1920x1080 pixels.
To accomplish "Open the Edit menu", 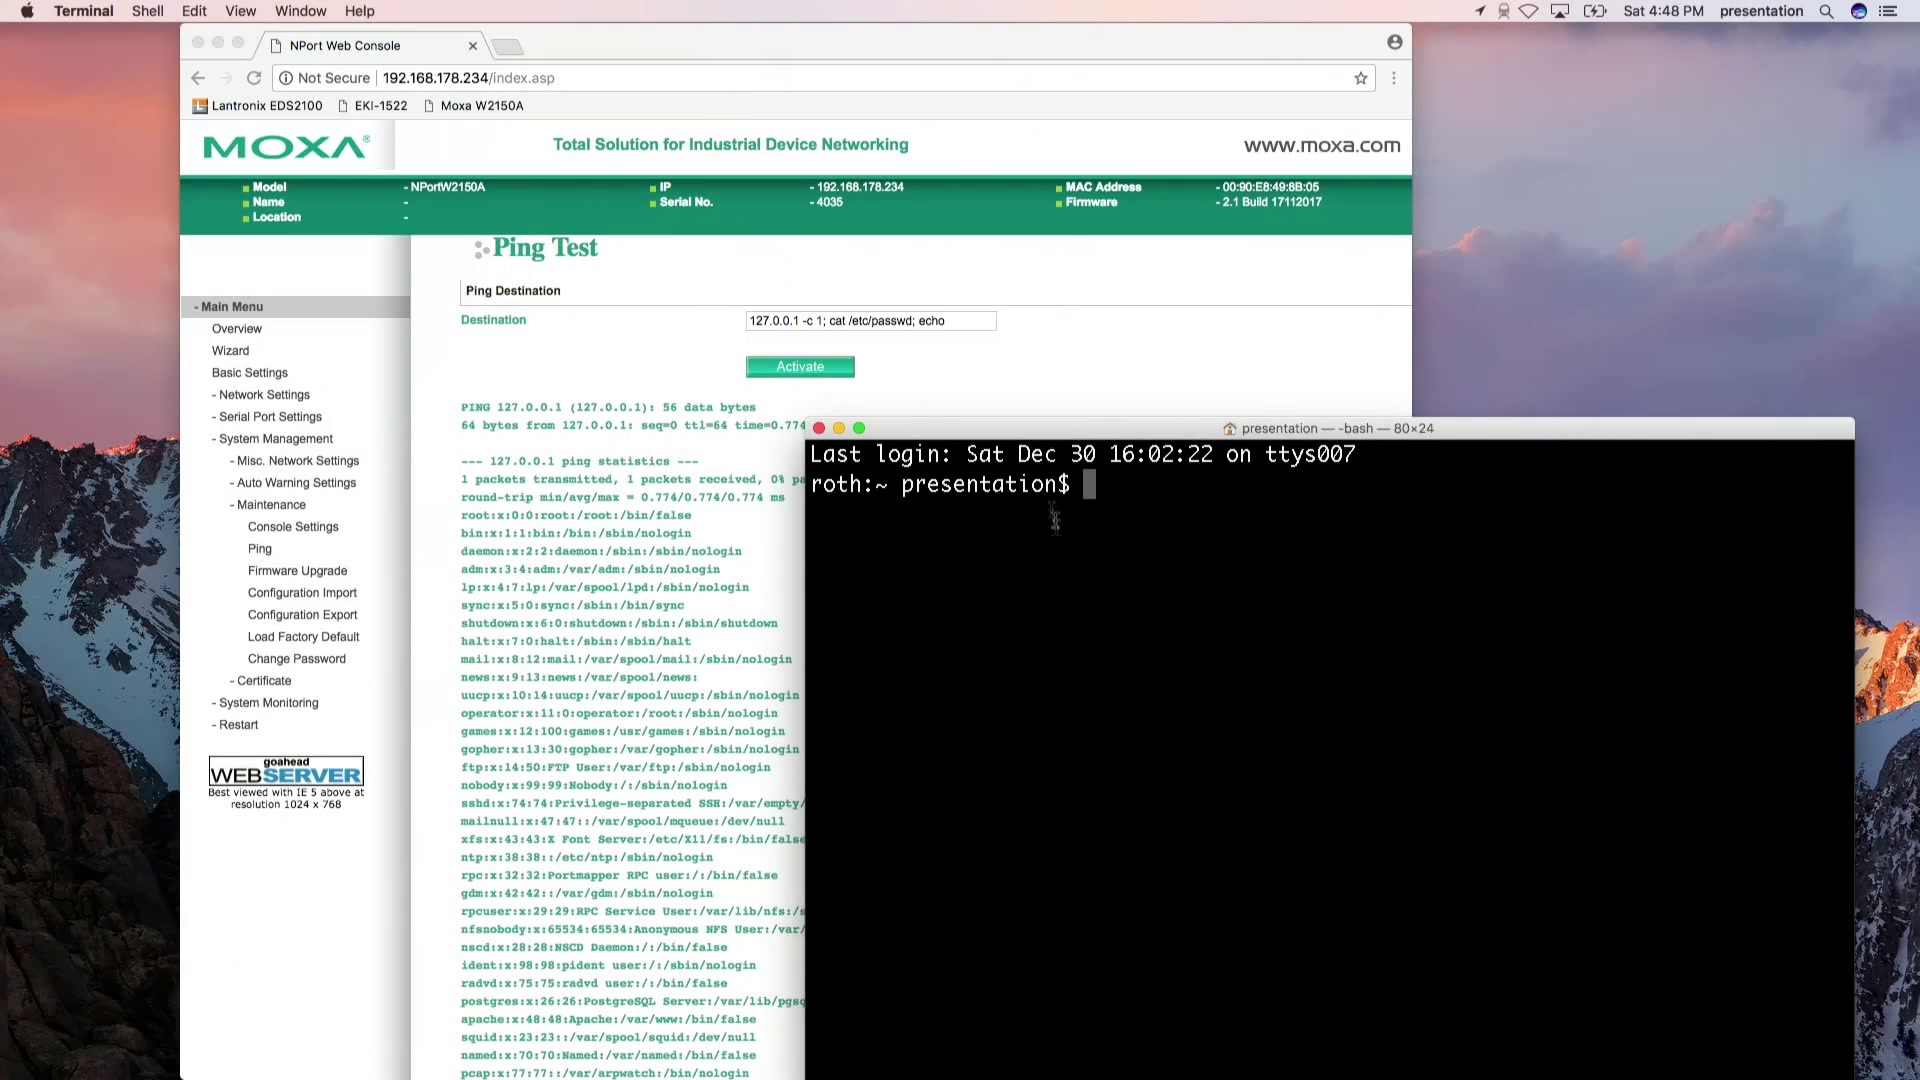I will click(194, 11).
